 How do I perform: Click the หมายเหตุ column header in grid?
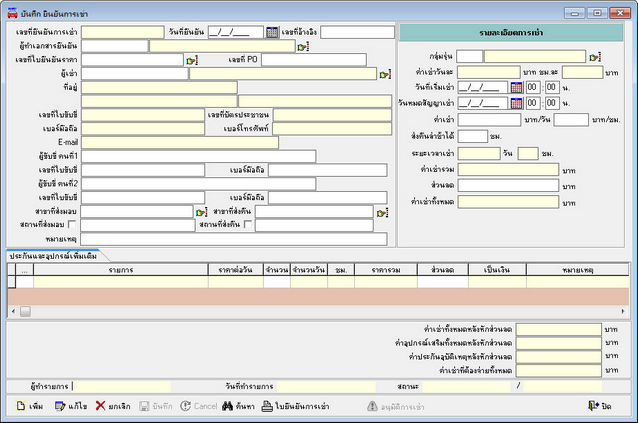pos(577,270)
